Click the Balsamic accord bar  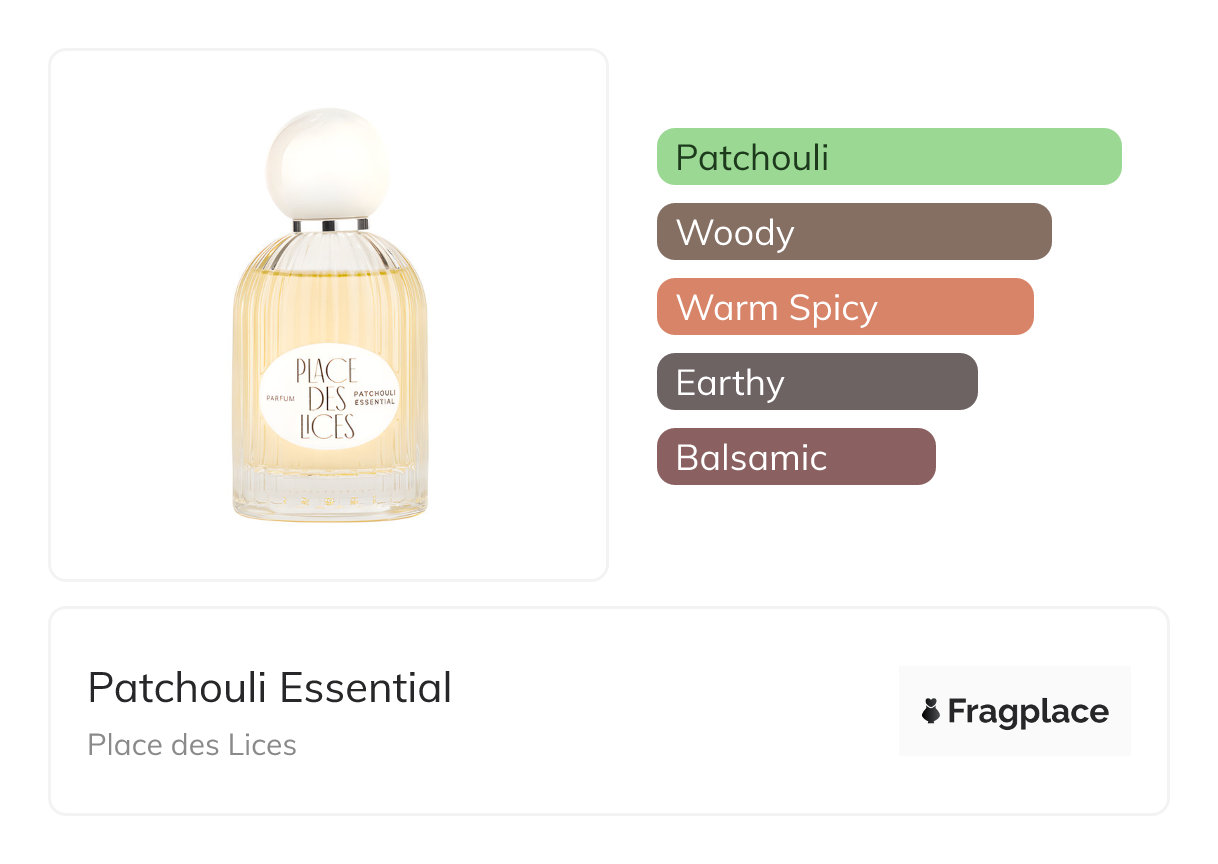[x=795, y=457]
